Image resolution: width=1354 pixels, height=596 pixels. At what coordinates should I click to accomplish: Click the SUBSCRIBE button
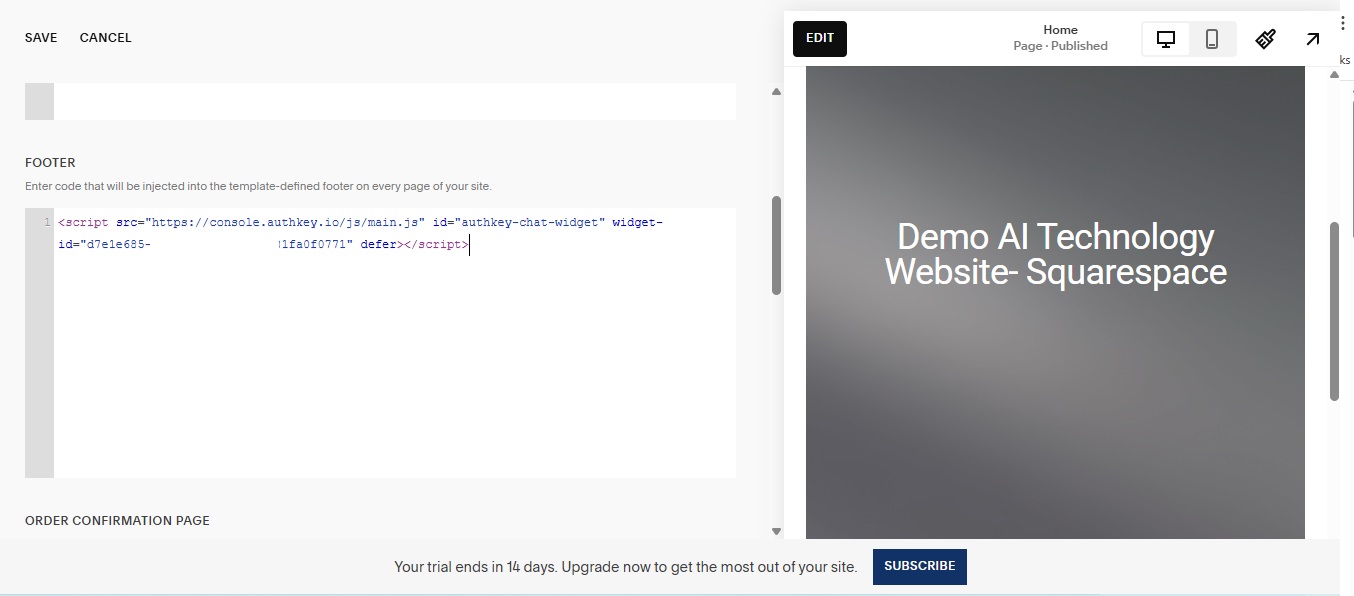[x=920, y=566]
